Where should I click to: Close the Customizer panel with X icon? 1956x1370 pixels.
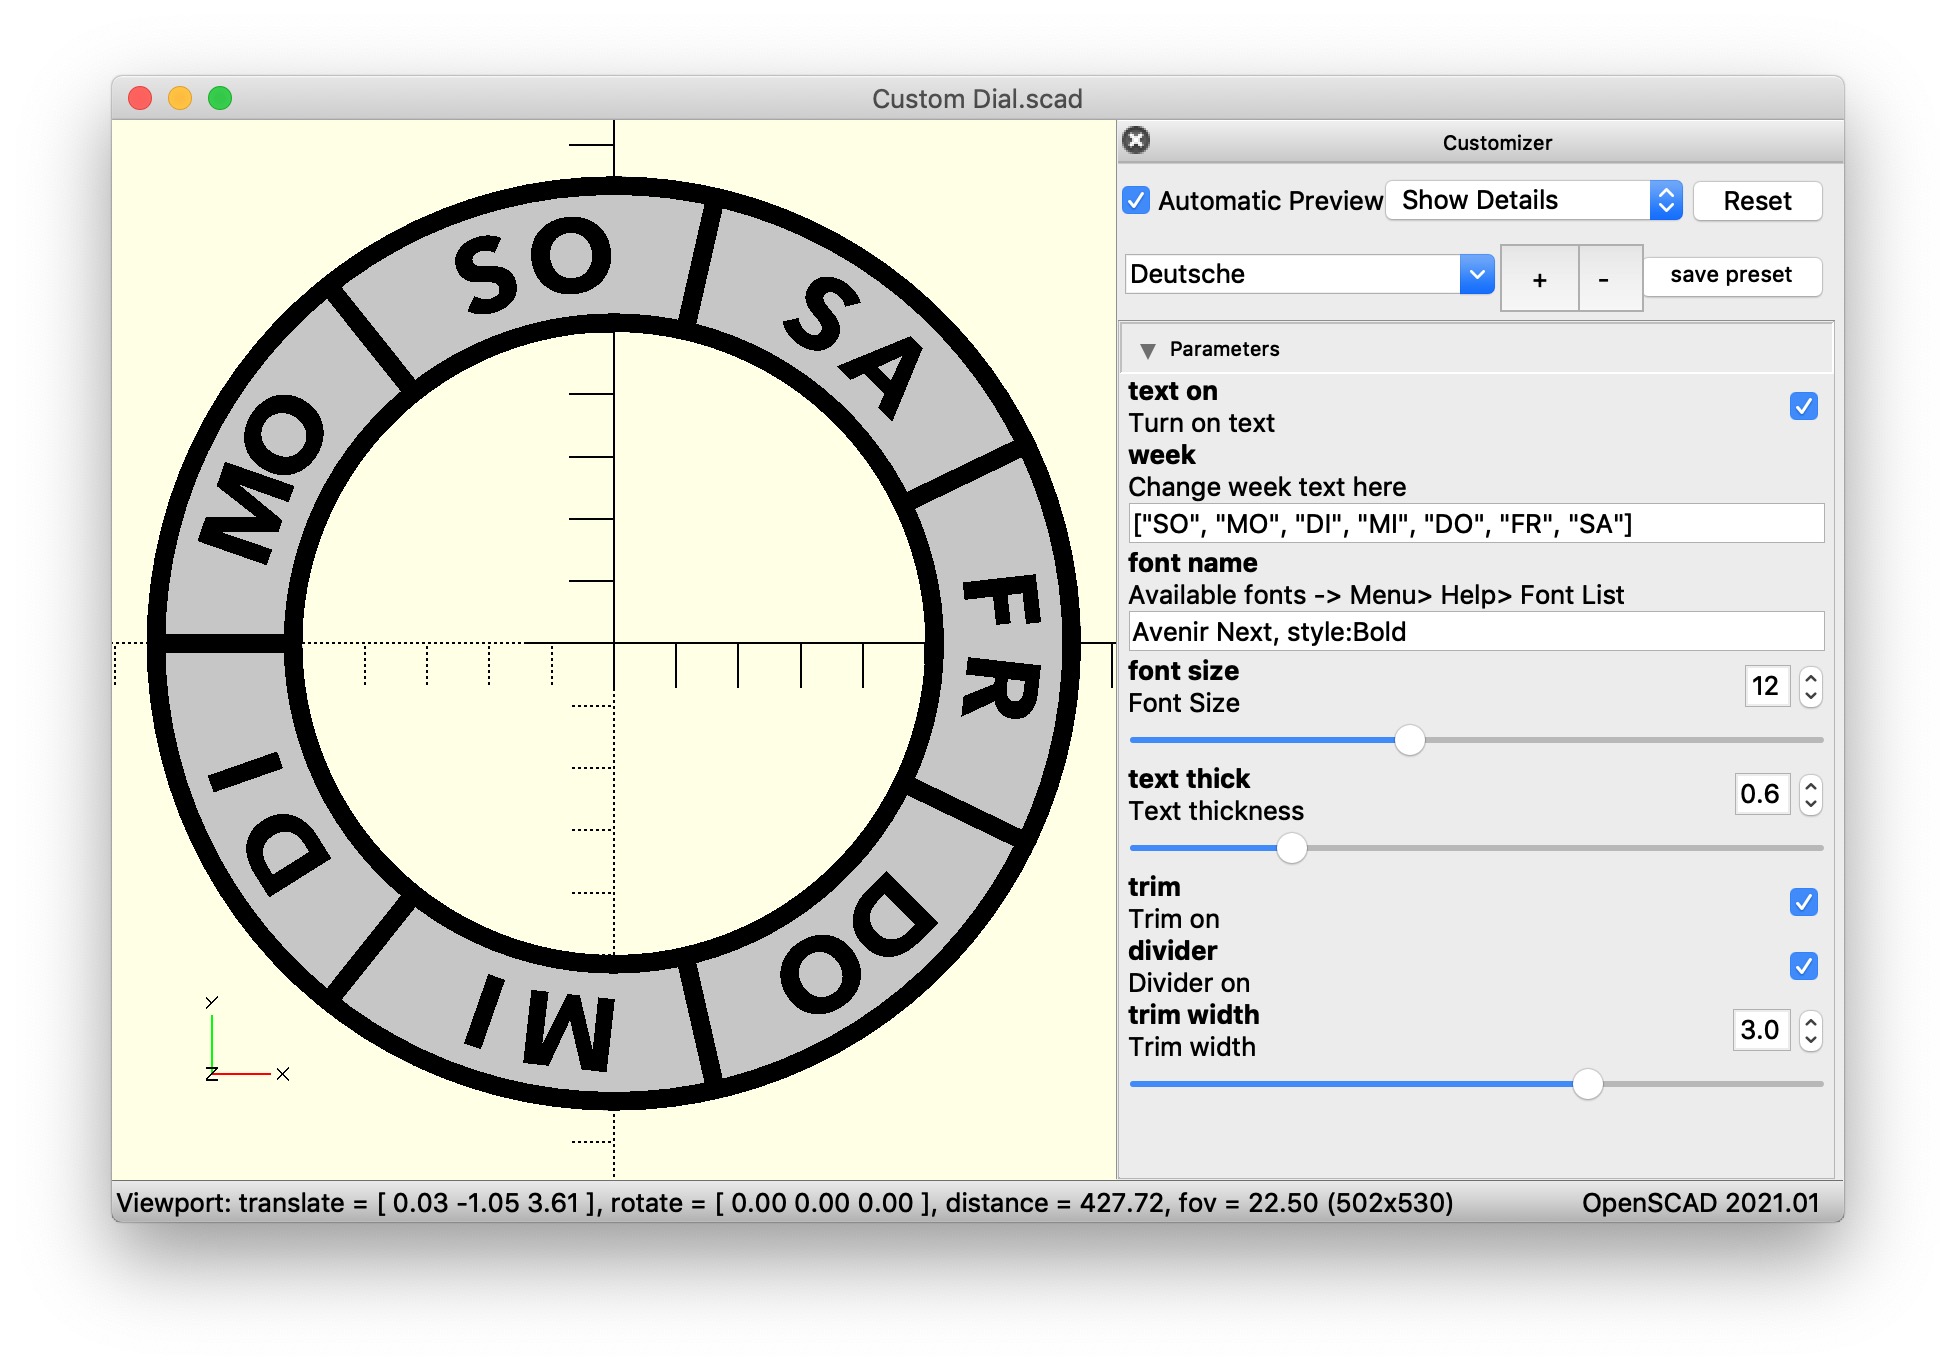1135,140
